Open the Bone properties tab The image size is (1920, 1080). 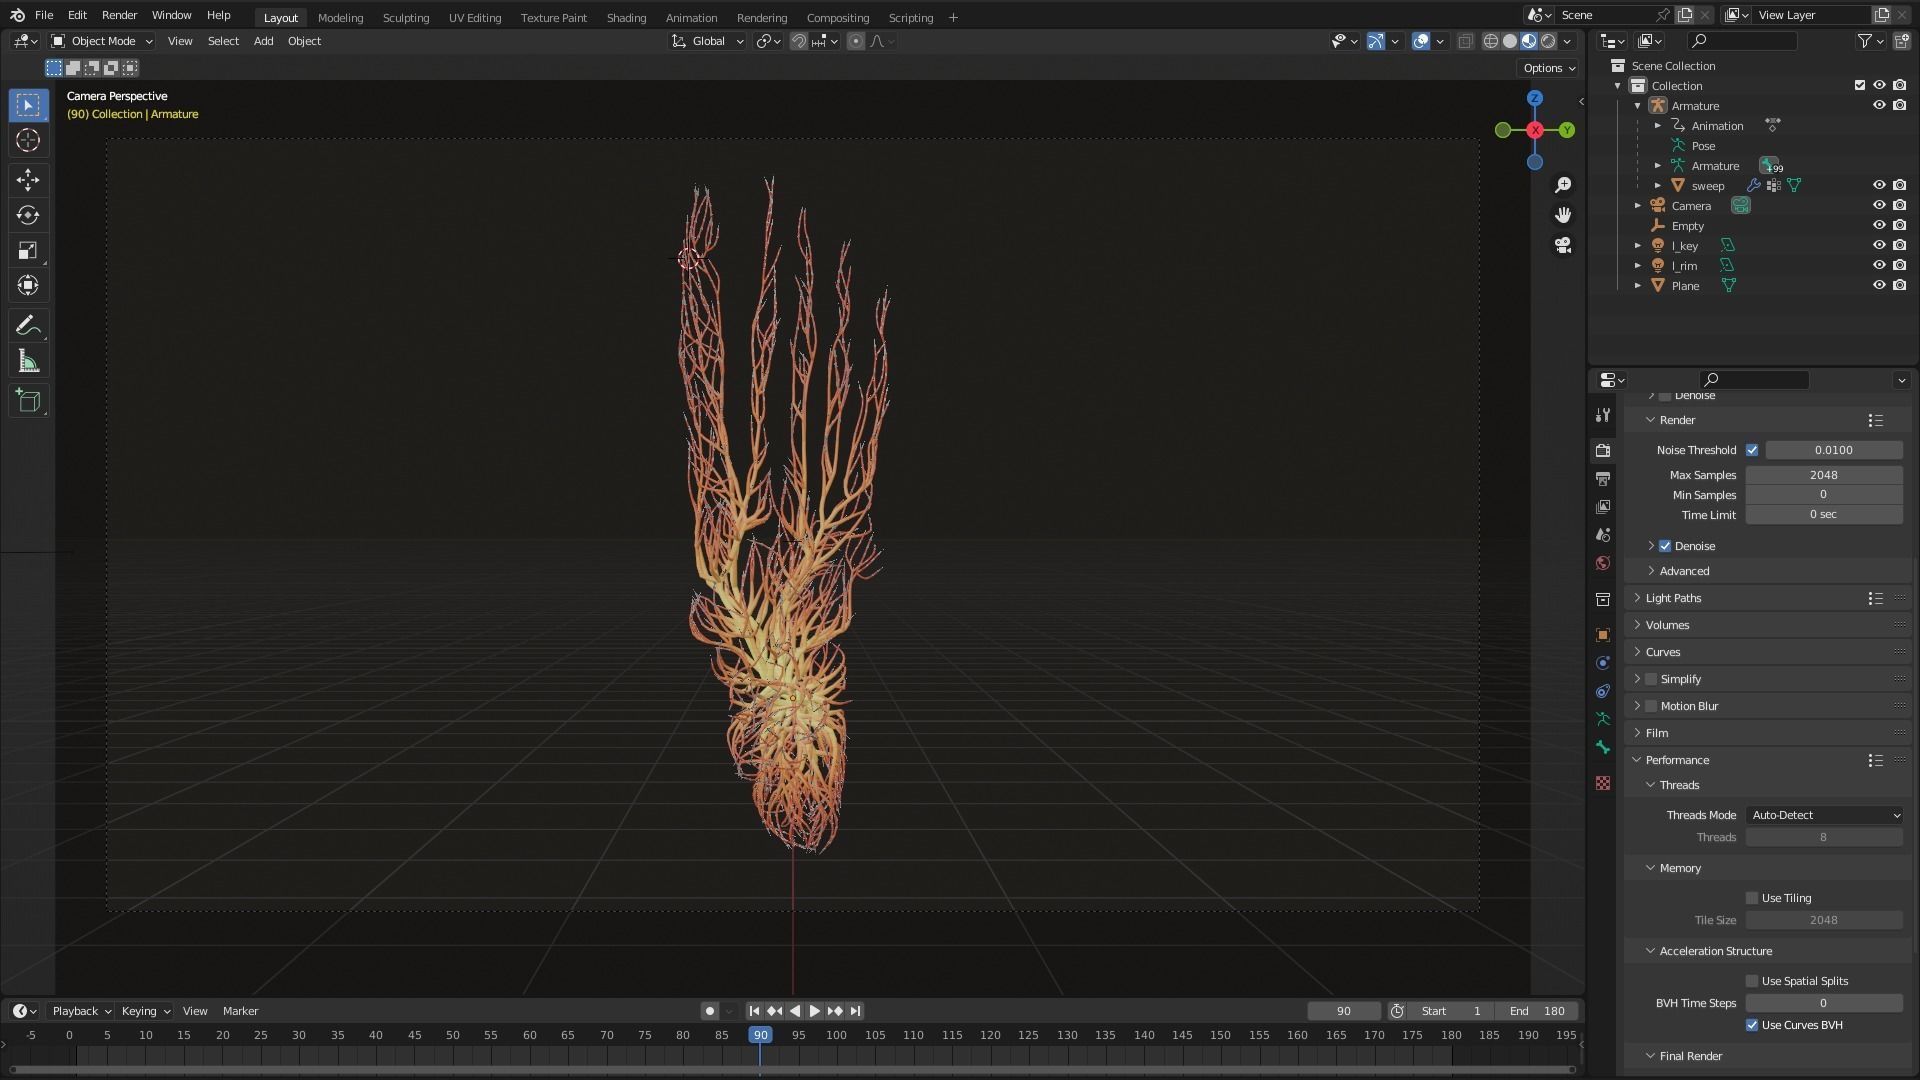[1603, 747]
